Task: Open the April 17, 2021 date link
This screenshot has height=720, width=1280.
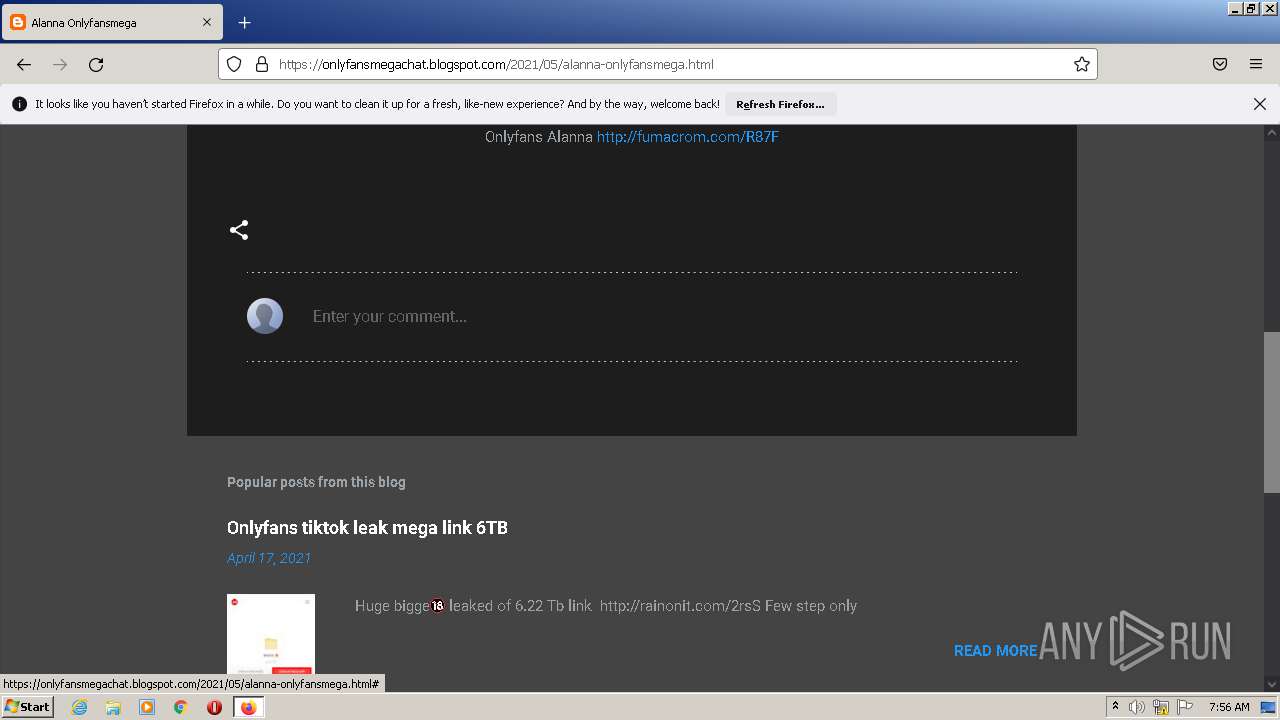Action: click(x=269, y=558)
